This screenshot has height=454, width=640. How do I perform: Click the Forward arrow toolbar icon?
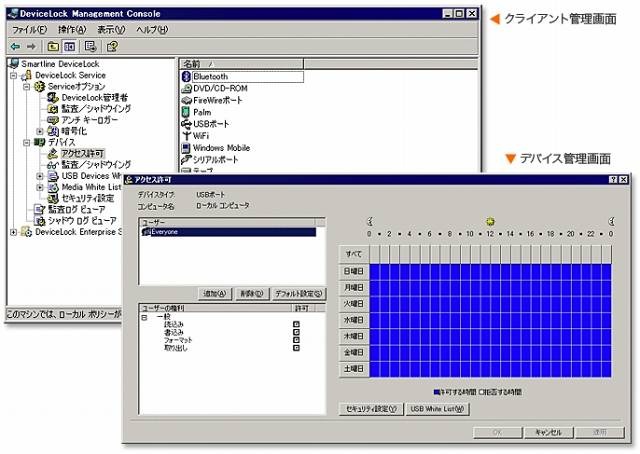[x=31, y=47]
